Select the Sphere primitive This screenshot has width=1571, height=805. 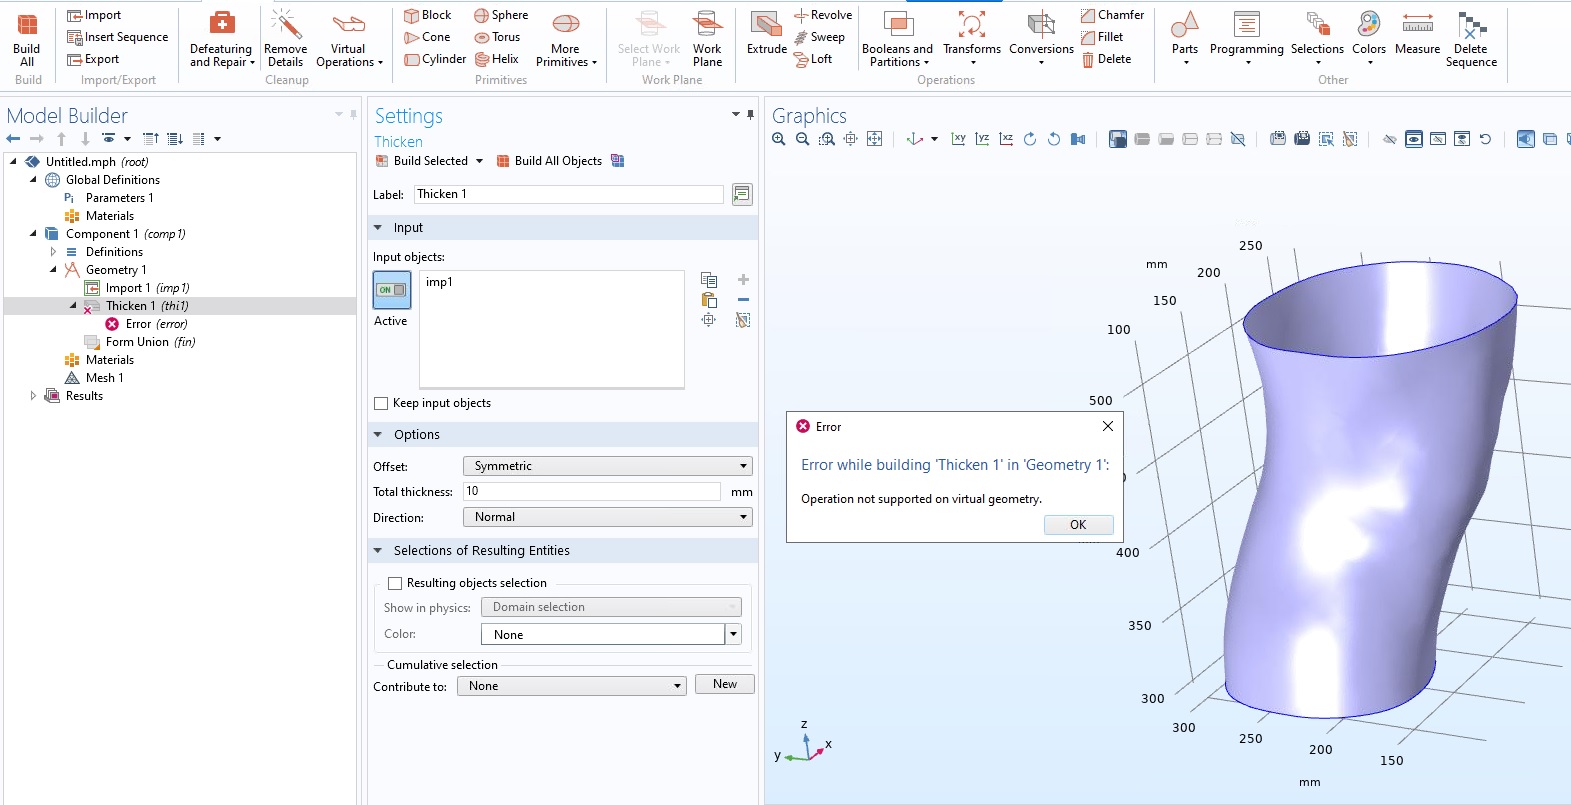(x=501, y=15)
